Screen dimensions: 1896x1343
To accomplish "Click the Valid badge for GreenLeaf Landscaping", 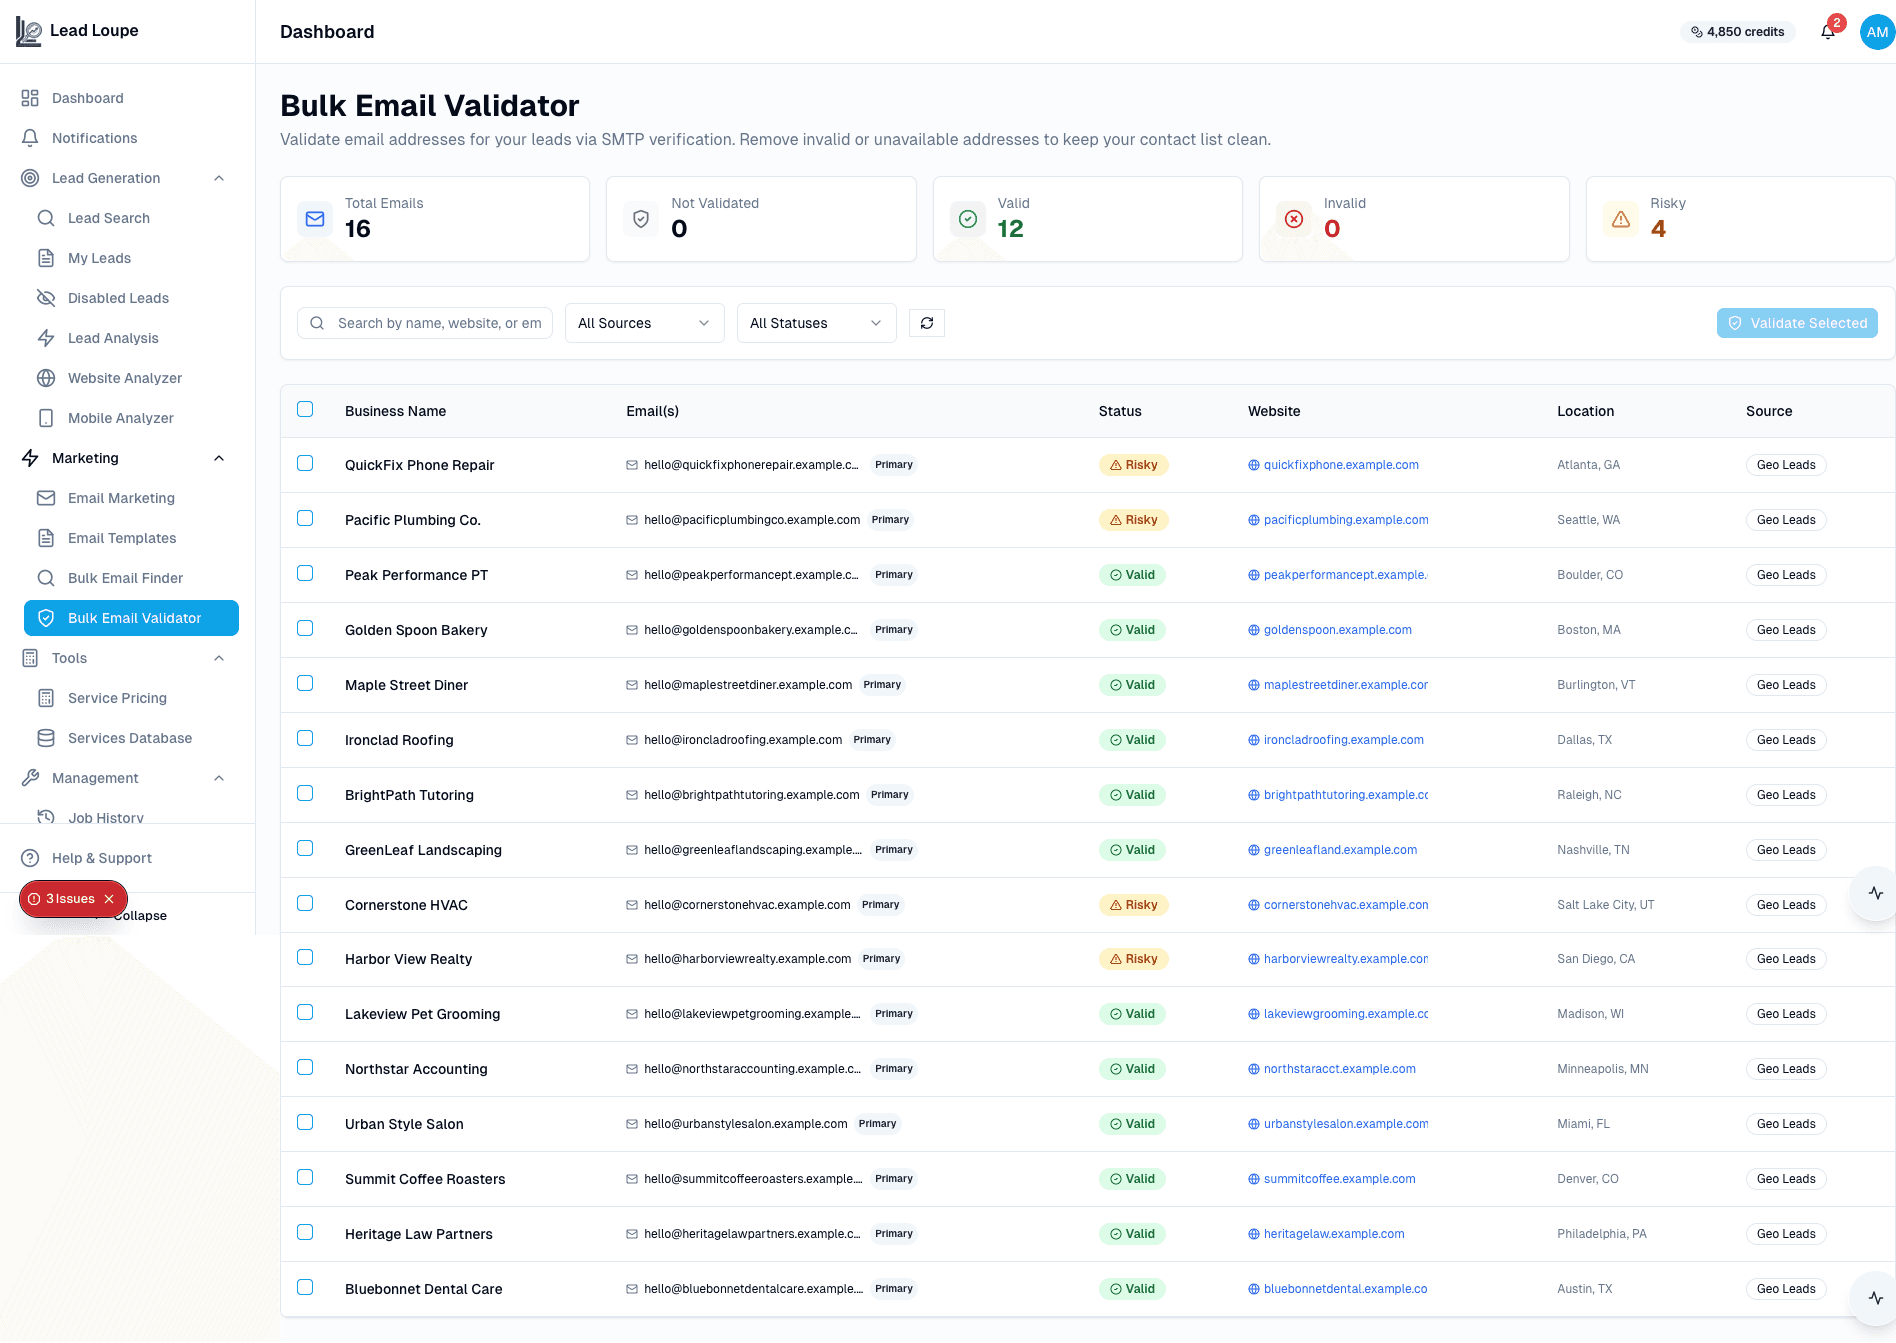I will 1132,850.
